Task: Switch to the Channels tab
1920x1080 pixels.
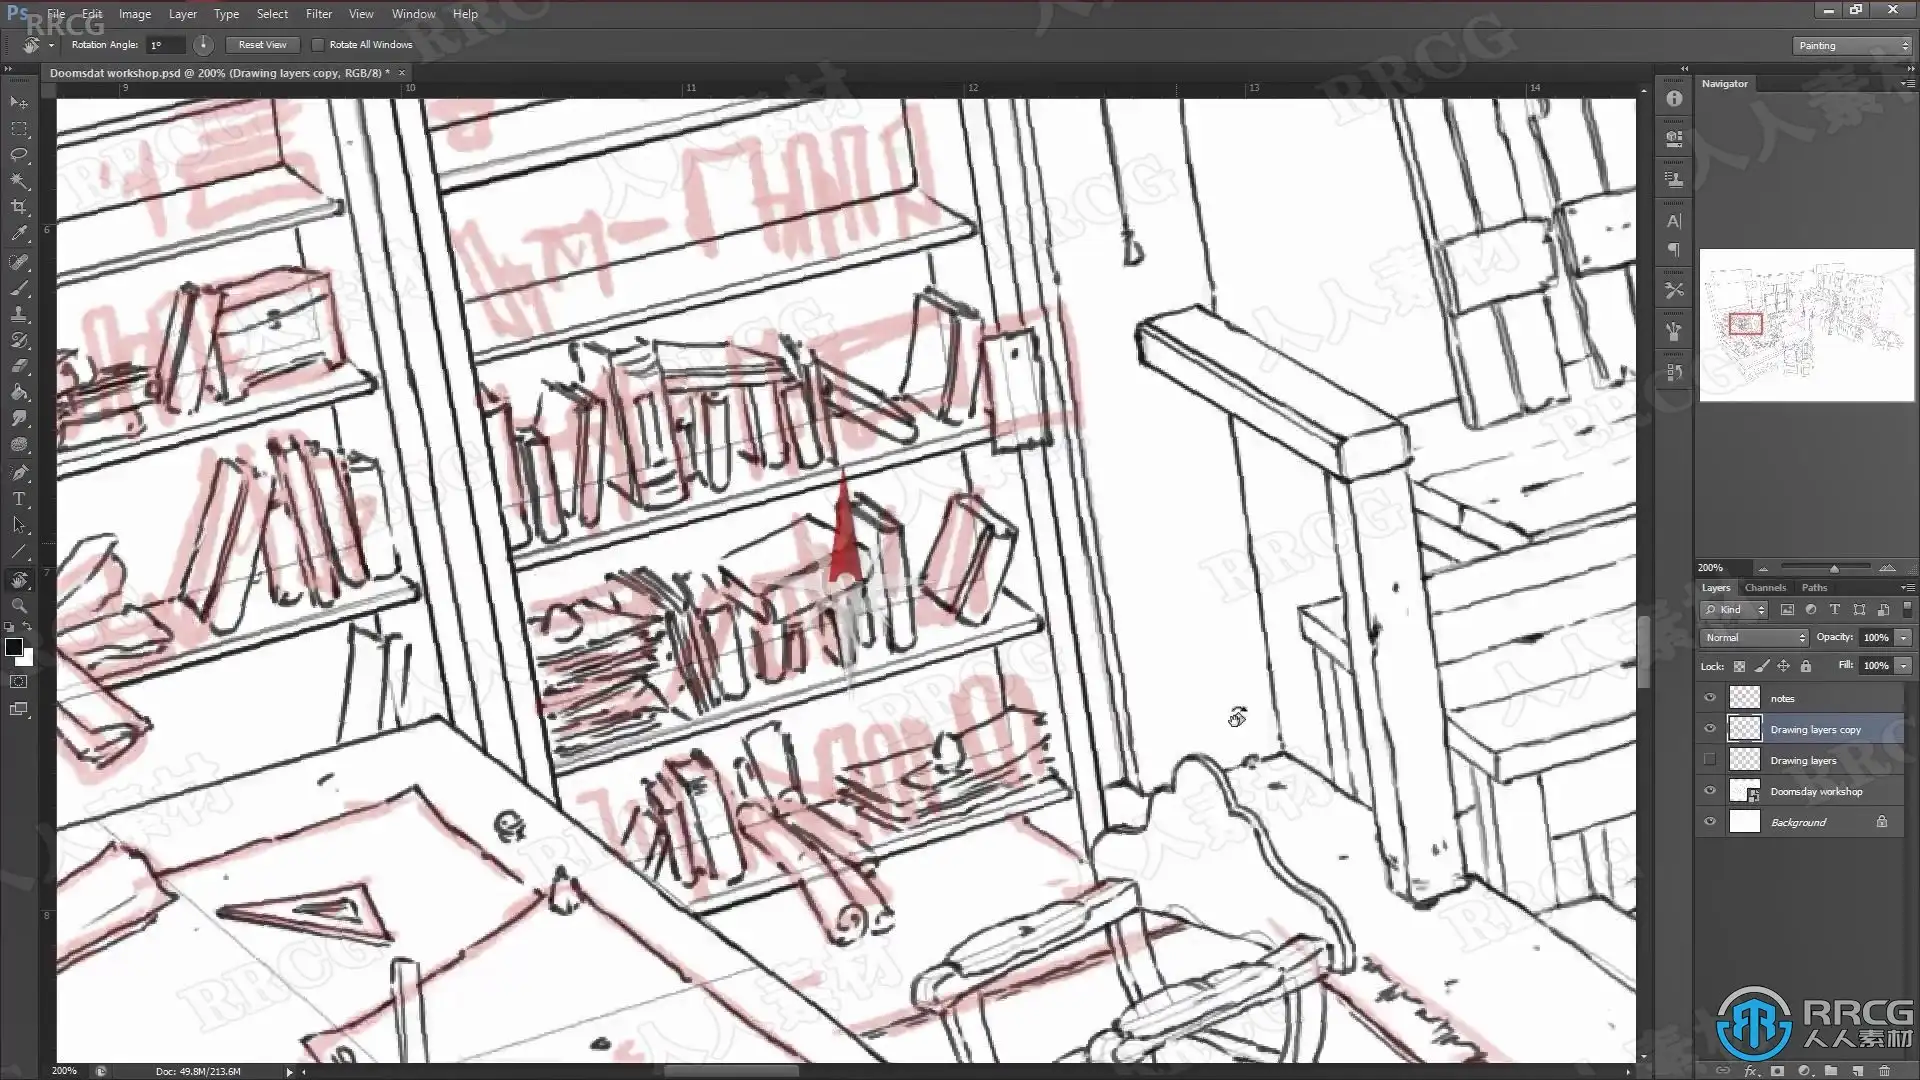Action: 1765,588
